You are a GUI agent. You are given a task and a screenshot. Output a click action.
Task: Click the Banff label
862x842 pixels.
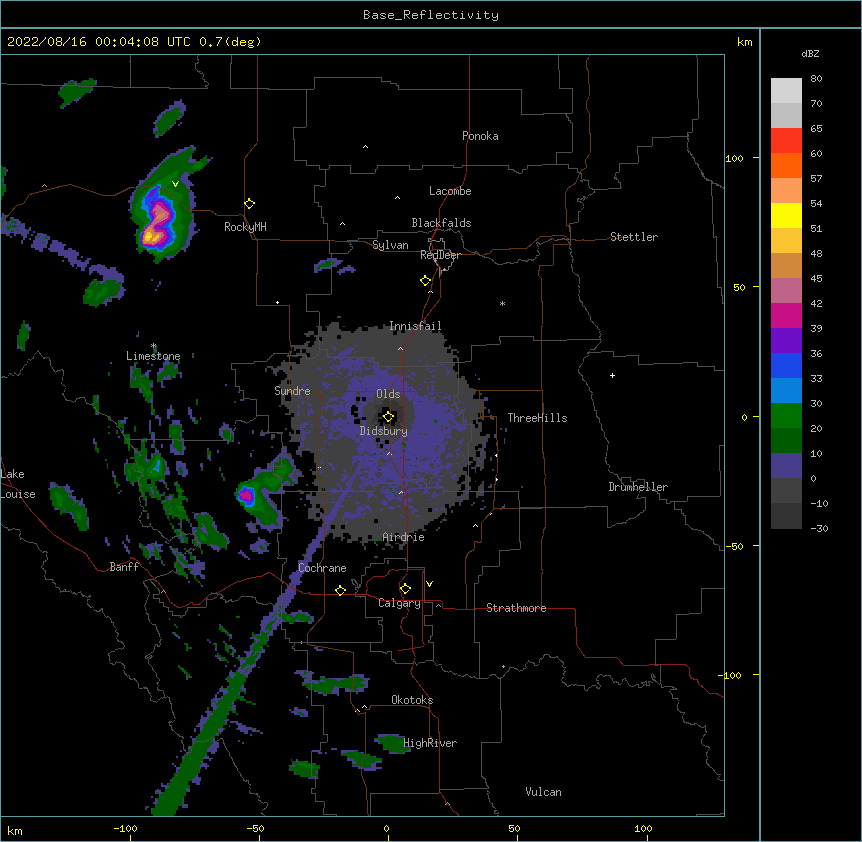point(124,567)
